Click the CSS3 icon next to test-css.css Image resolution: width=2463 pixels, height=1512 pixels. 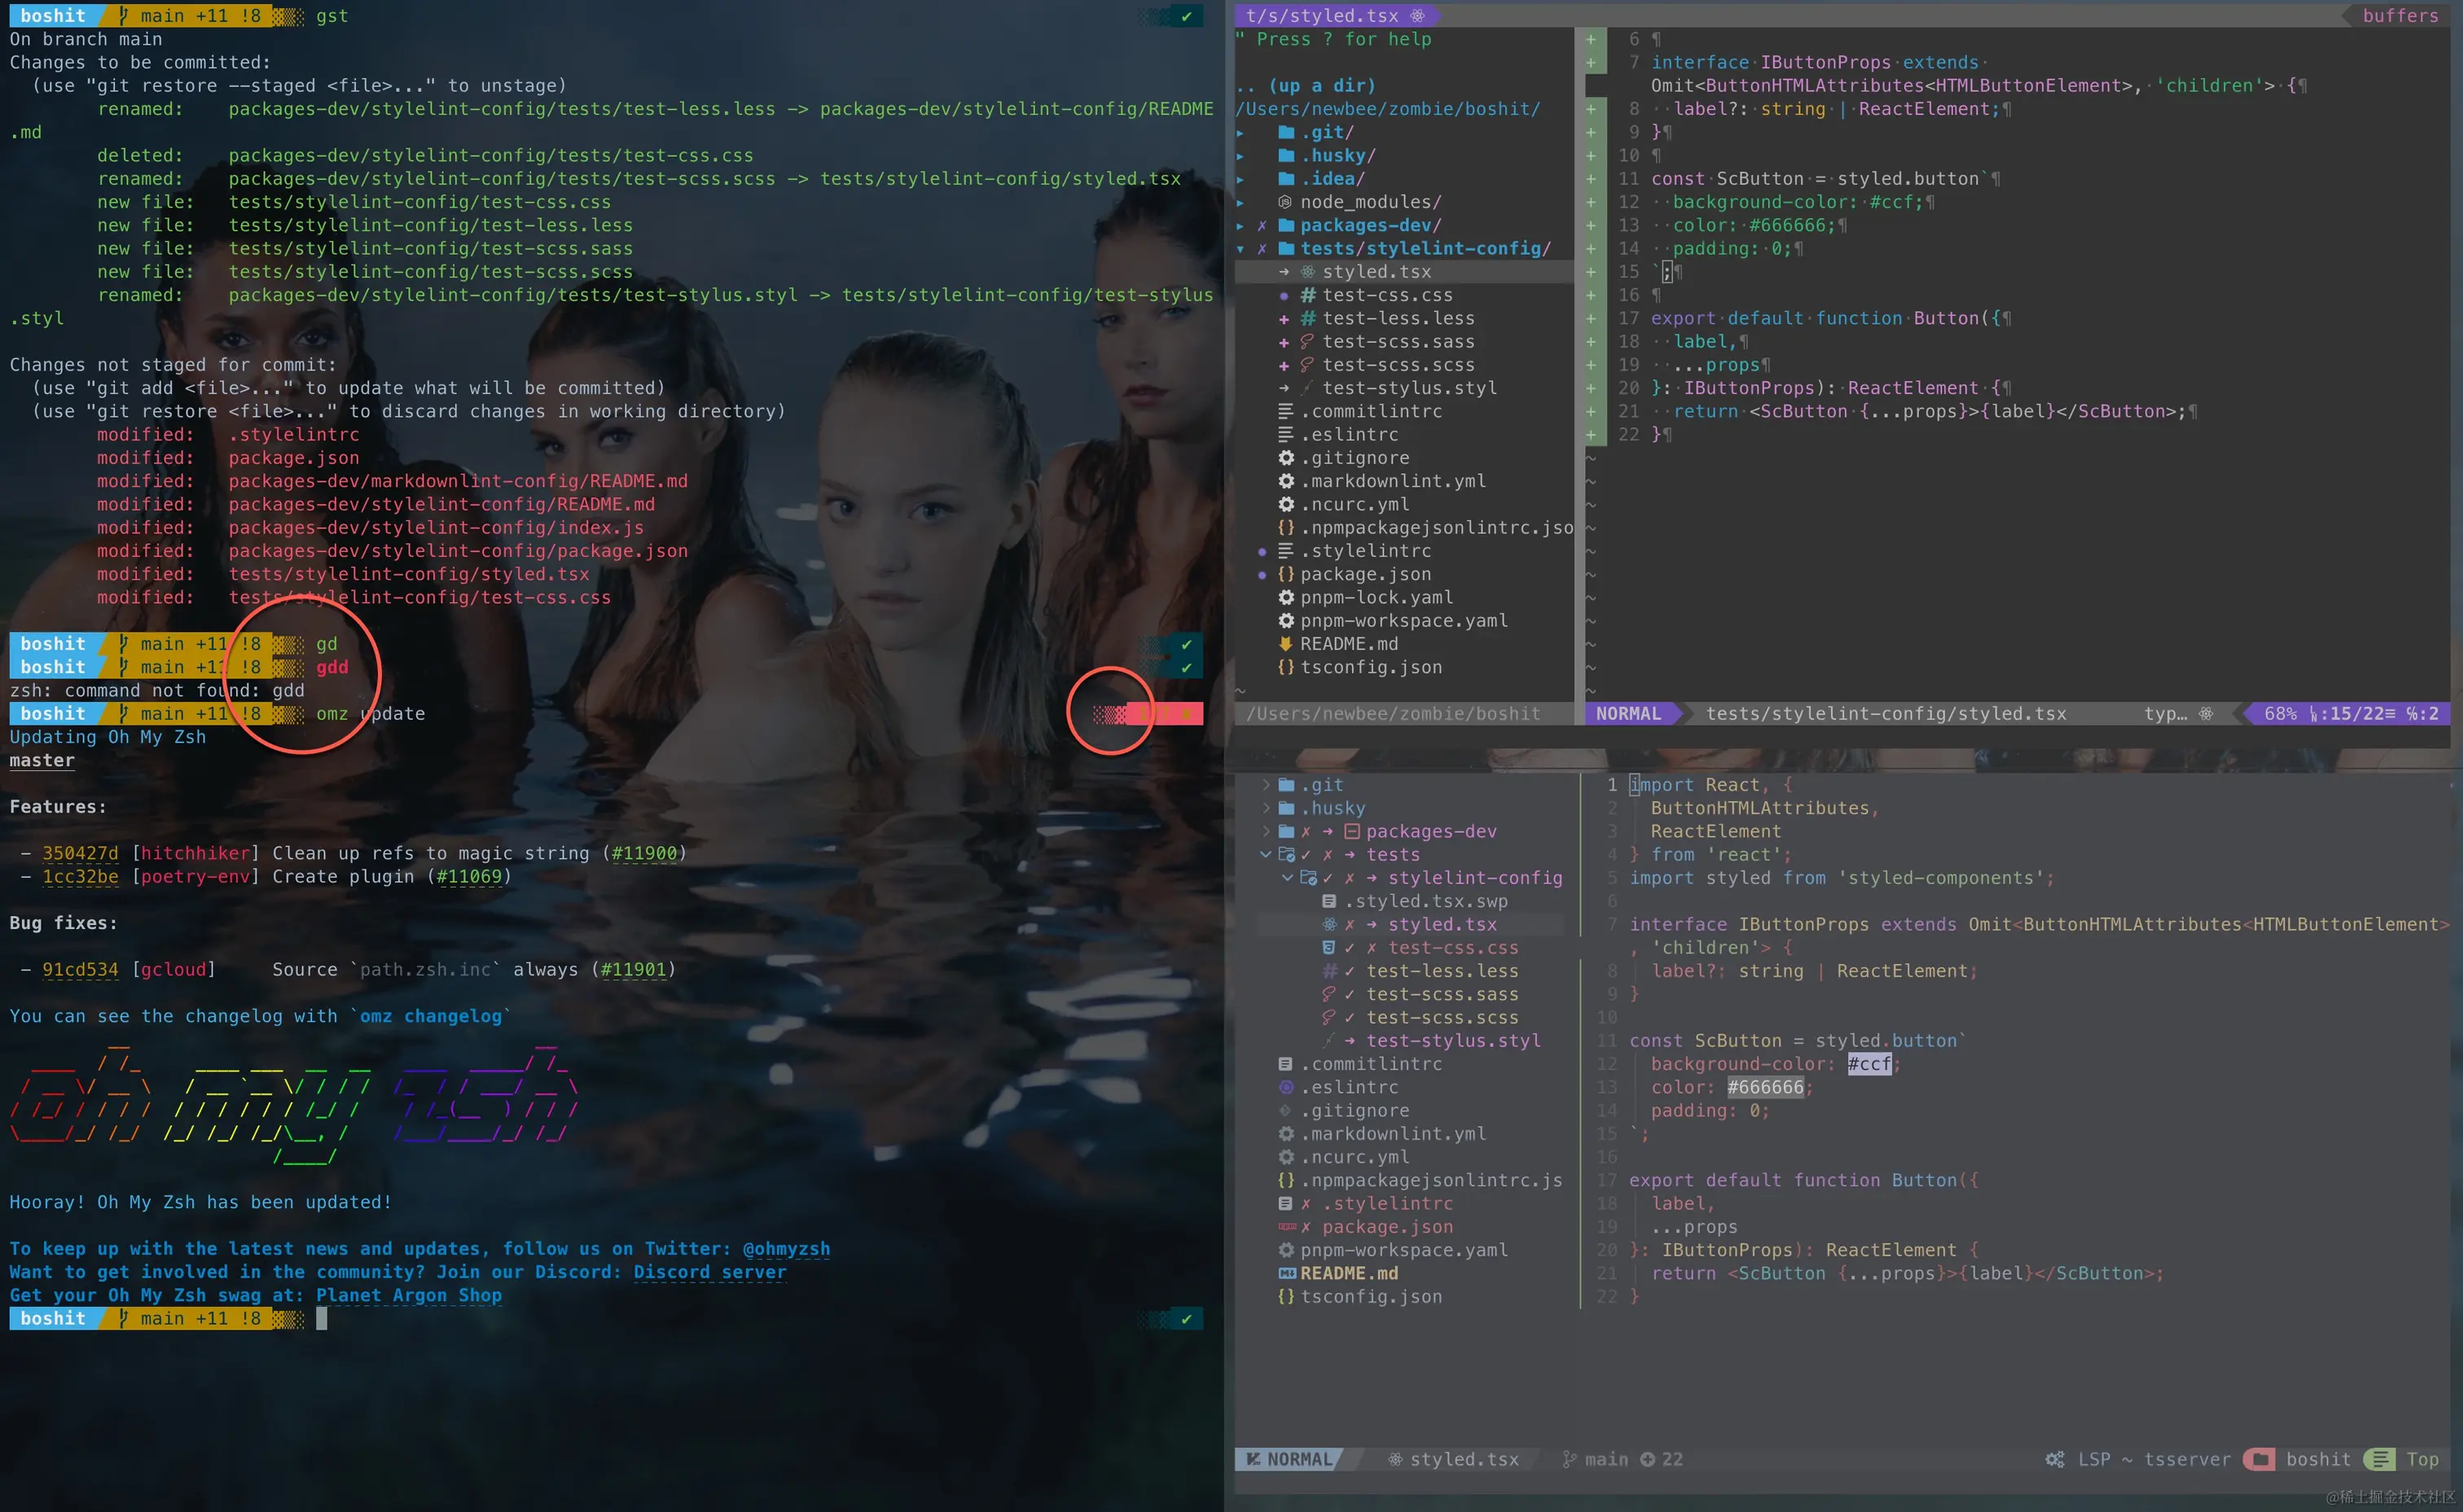(x=1329, y=947)
